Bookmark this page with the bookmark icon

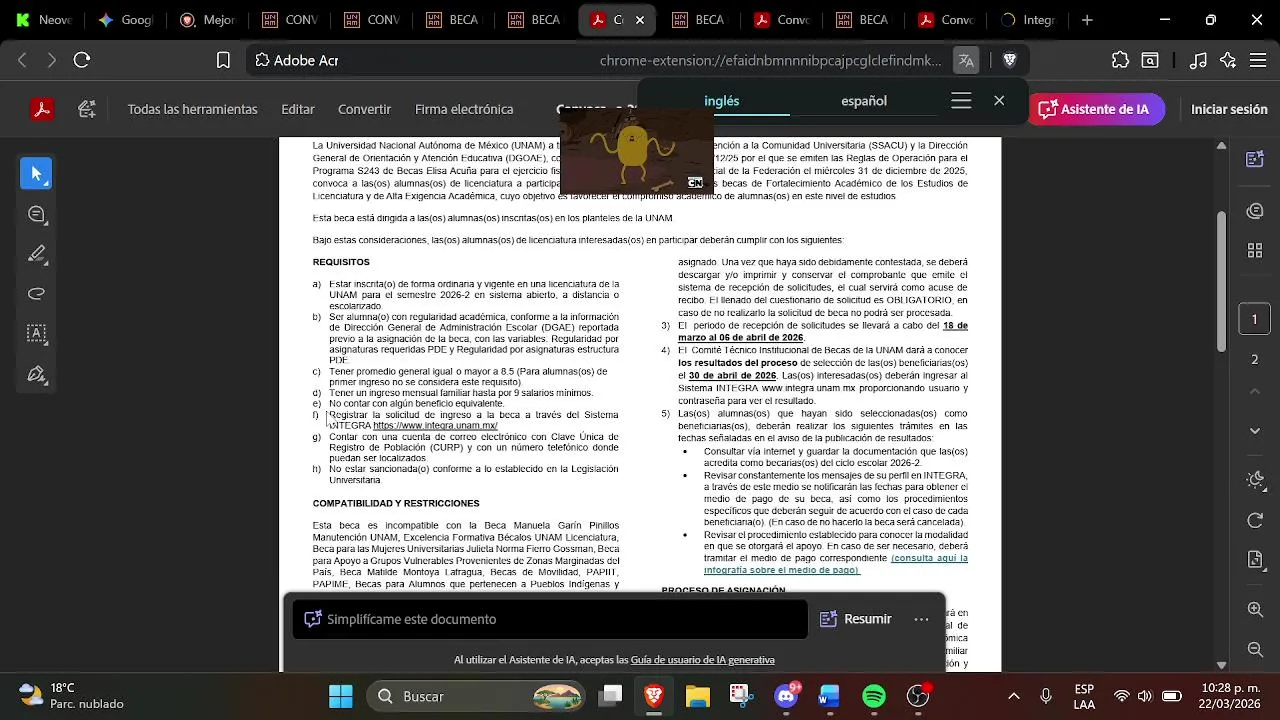[x=224, y=60]
